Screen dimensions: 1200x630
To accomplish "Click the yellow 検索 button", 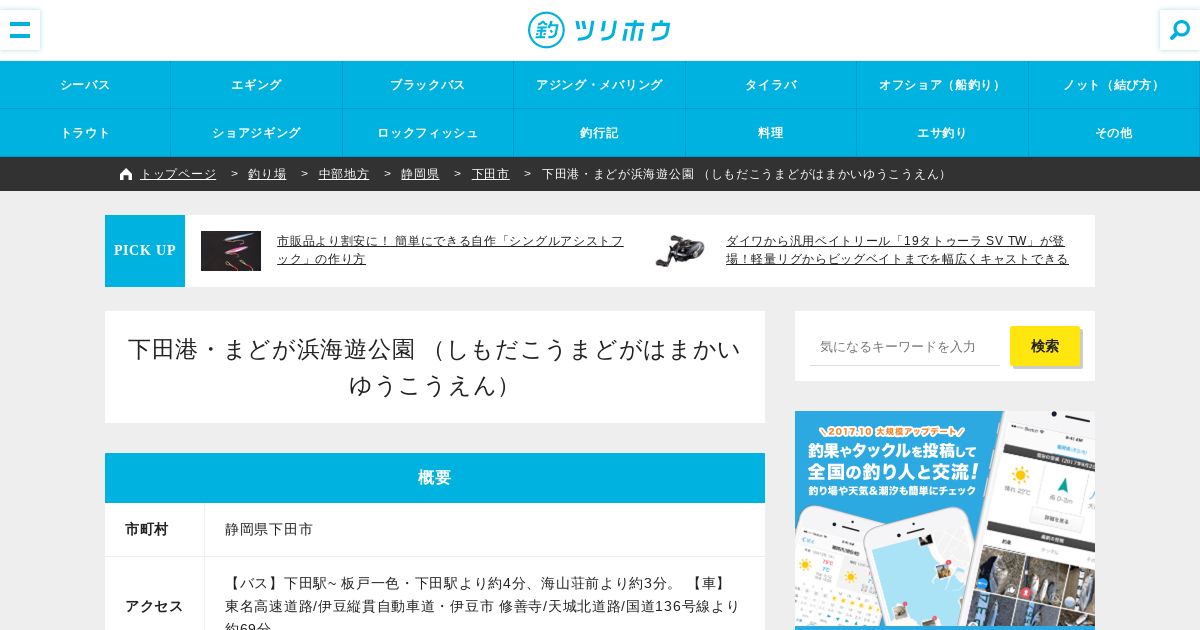I will pos(1045,346).
